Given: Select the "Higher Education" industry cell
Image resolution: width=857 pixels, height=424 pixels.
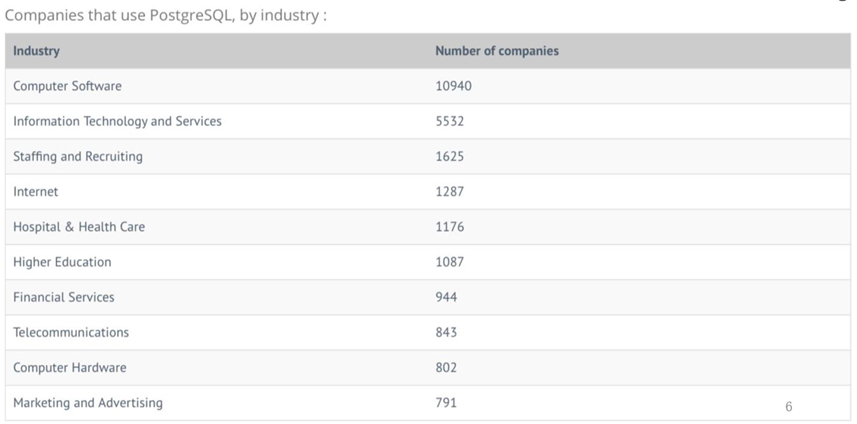Looking at the screenshot, I should [62, 262].
